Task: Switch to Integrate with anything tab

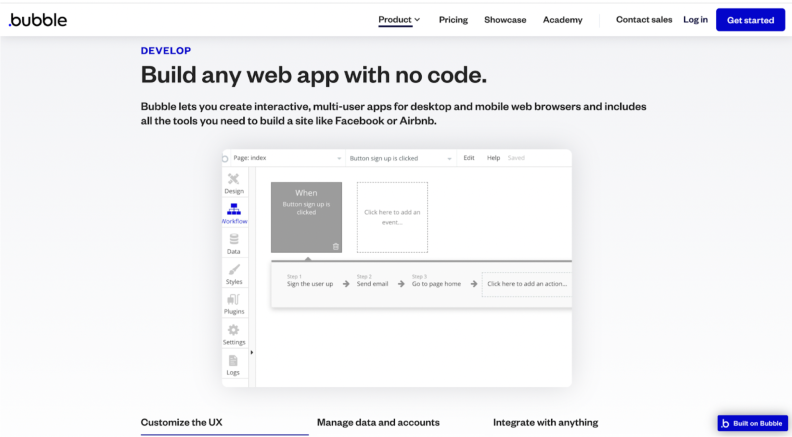Action: 546,423
